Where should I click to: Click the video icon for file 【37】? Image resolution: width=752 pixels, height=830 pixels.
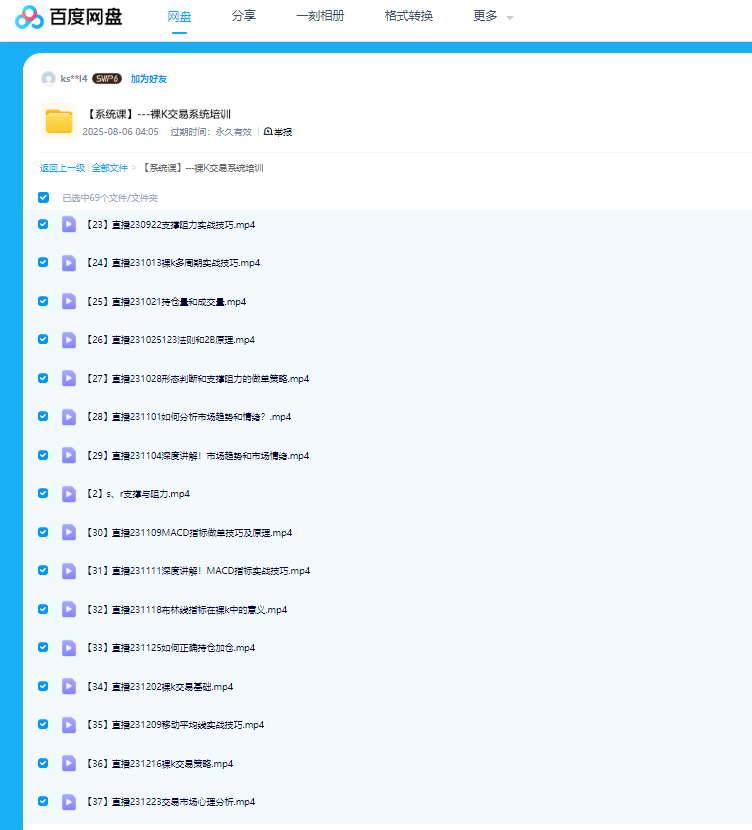[x=69, y=801]
